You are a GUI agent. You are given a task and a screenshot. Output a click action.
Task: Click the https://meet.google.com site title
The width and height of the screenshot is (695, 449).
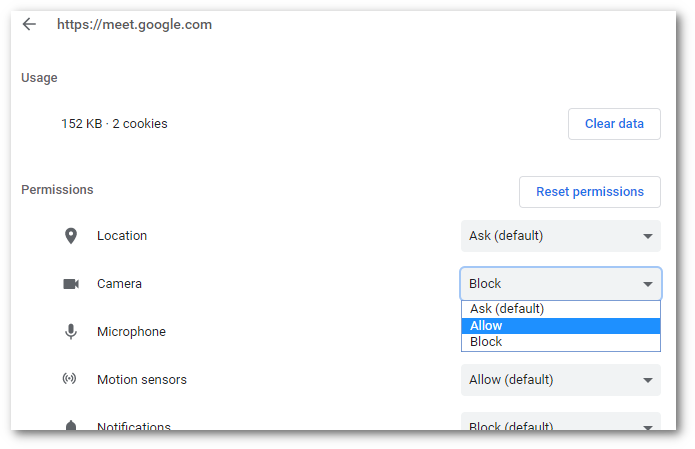(x=134, y=24)
